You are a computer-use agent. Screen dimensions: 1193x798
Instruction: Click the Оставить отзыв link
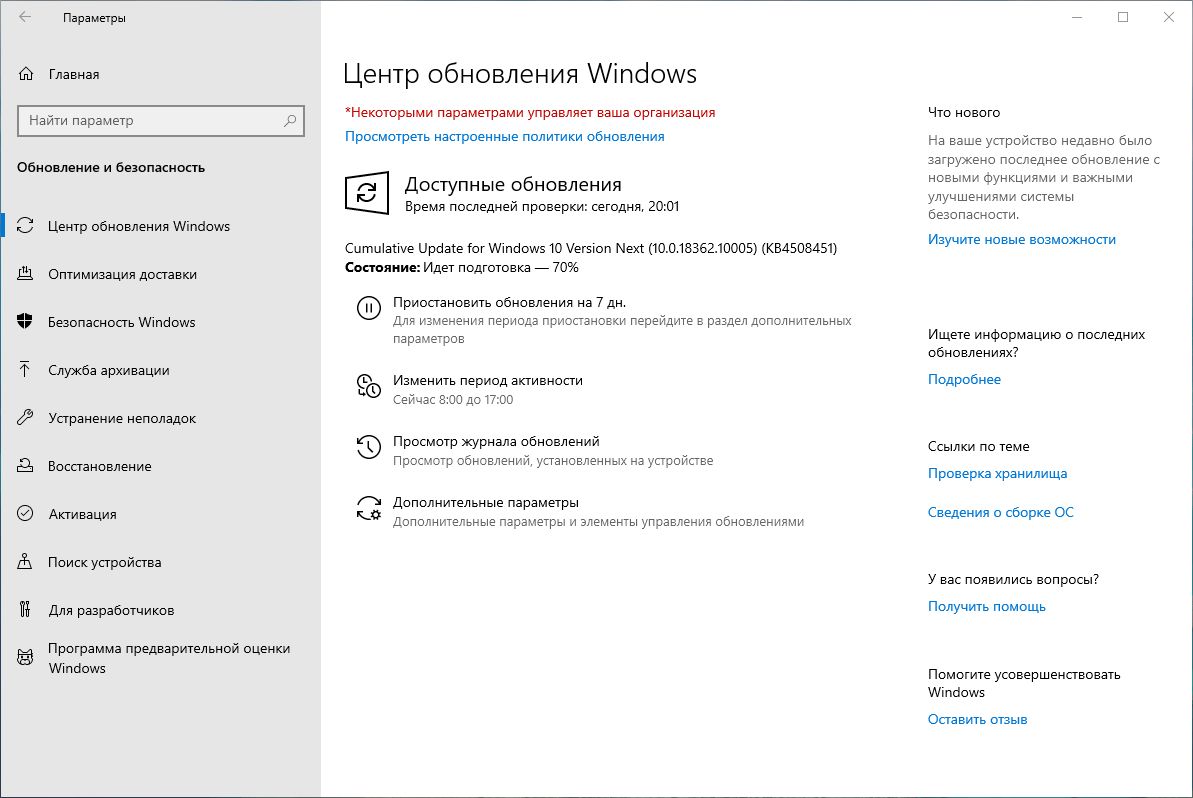tap(977, 718)
